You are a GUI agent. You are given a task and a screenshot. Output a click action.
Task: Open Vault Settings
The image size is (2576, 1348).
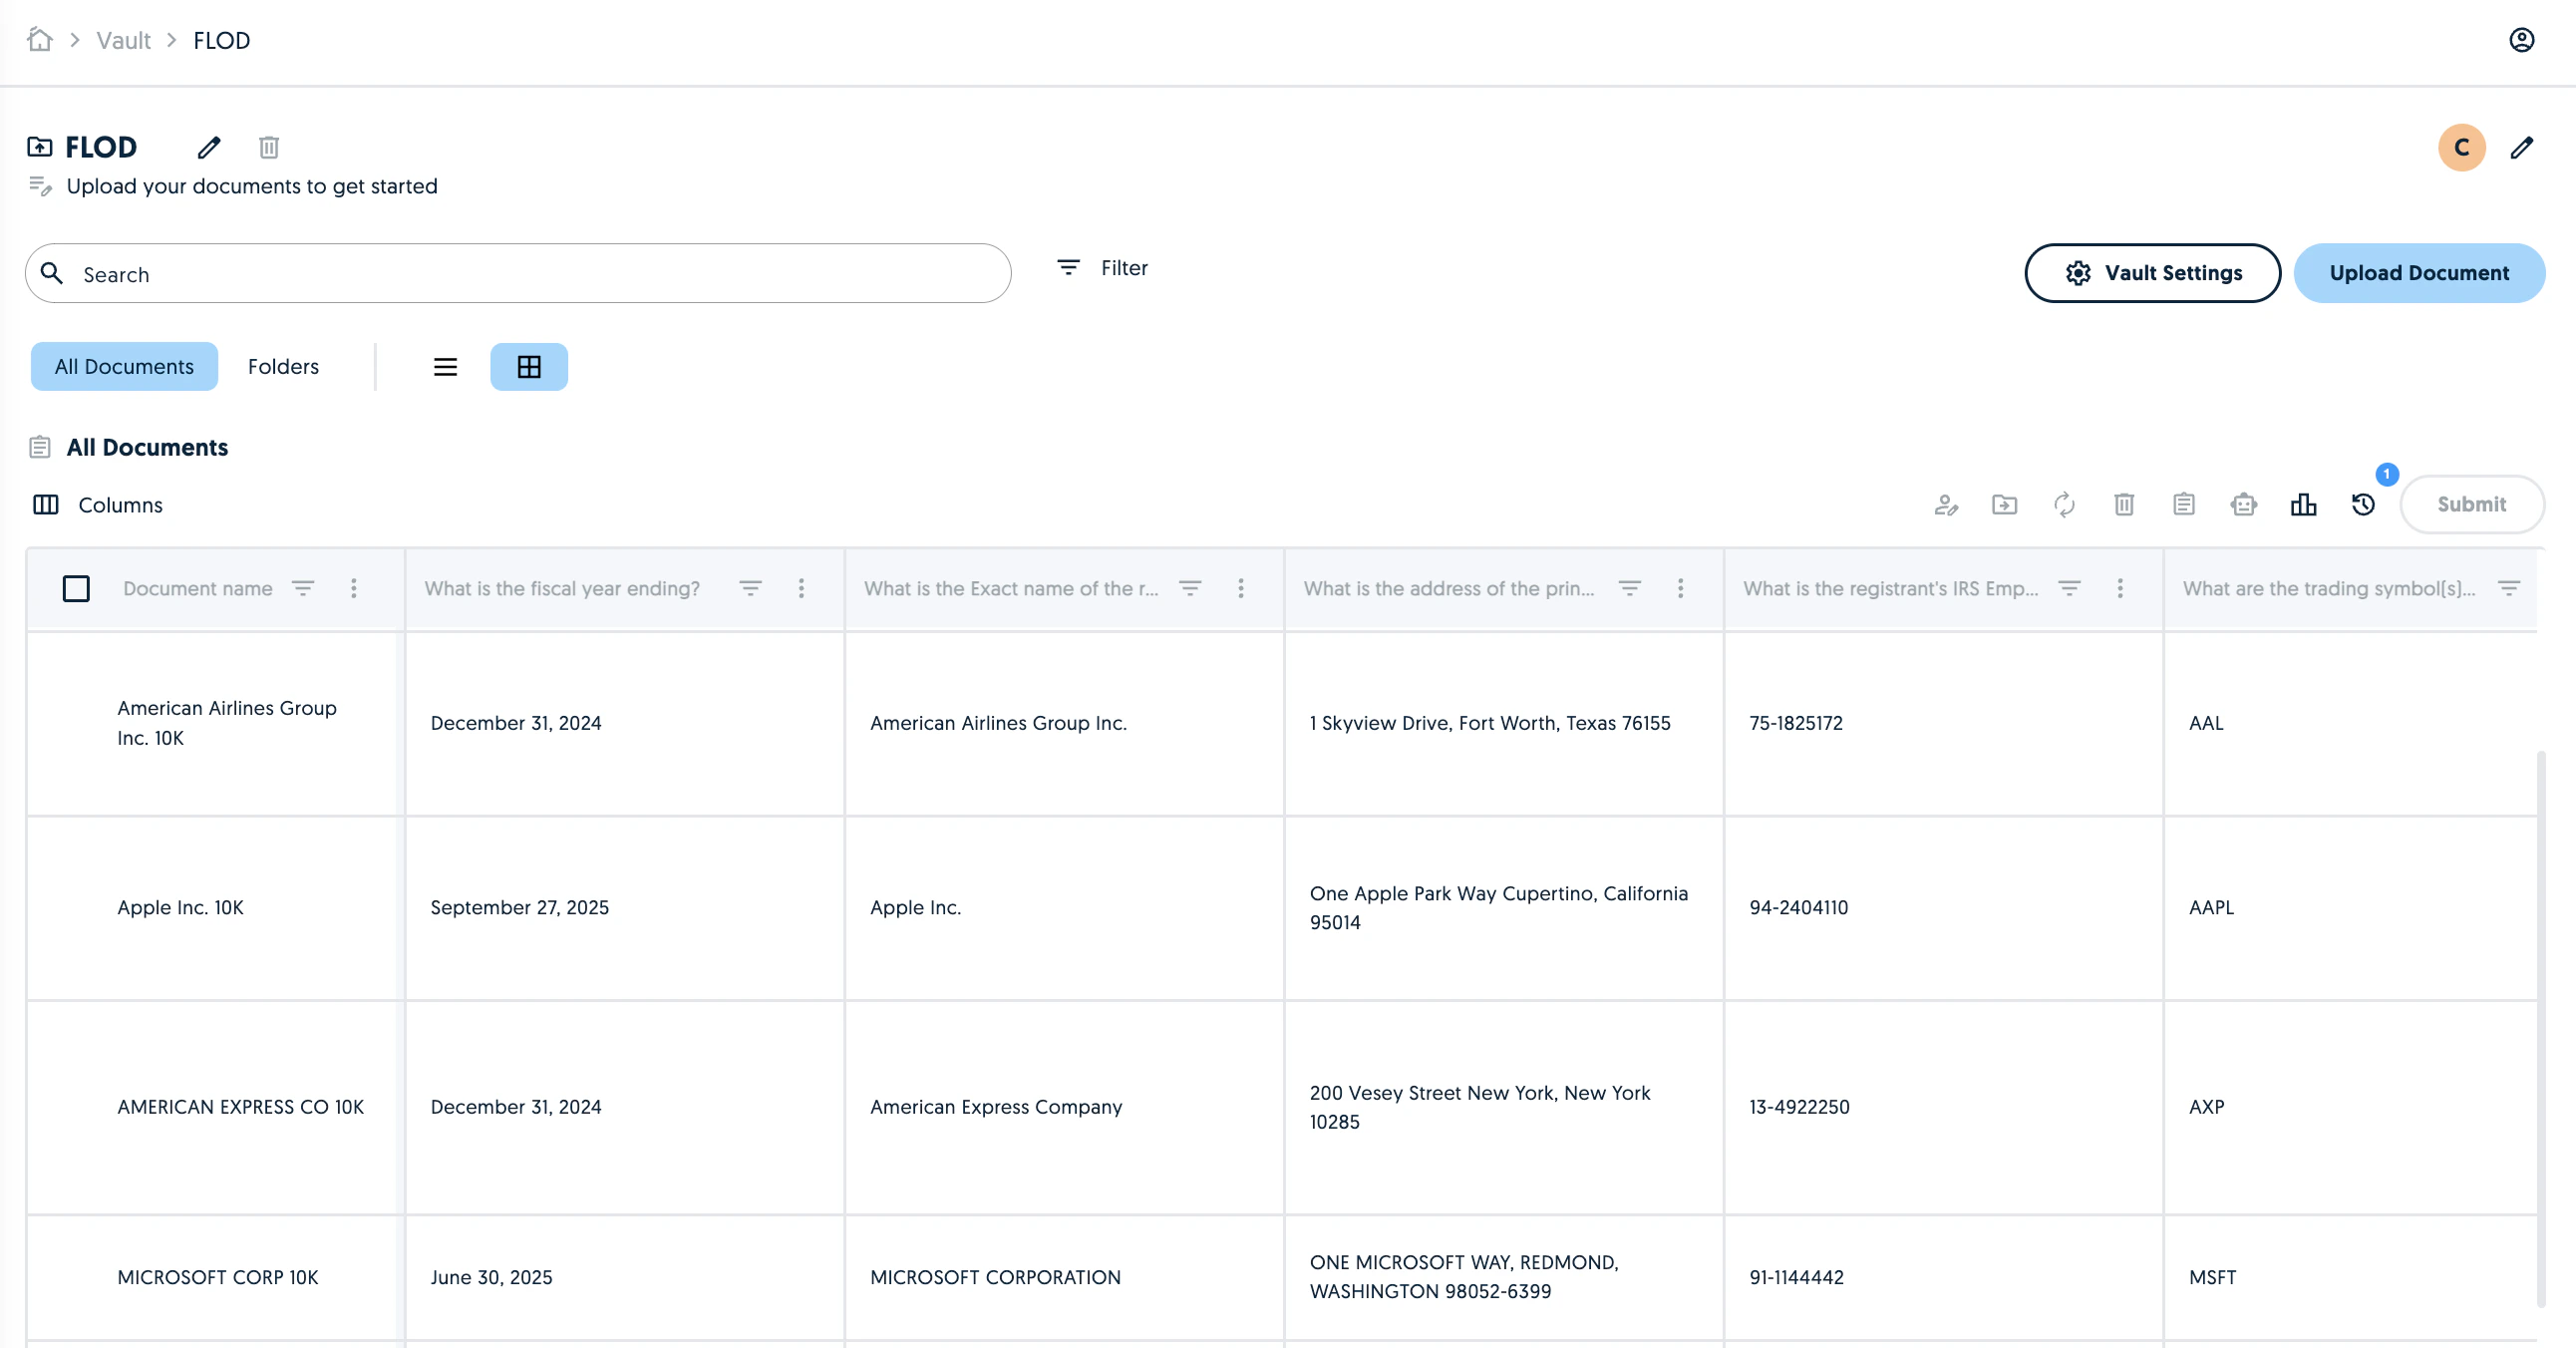2152,273
